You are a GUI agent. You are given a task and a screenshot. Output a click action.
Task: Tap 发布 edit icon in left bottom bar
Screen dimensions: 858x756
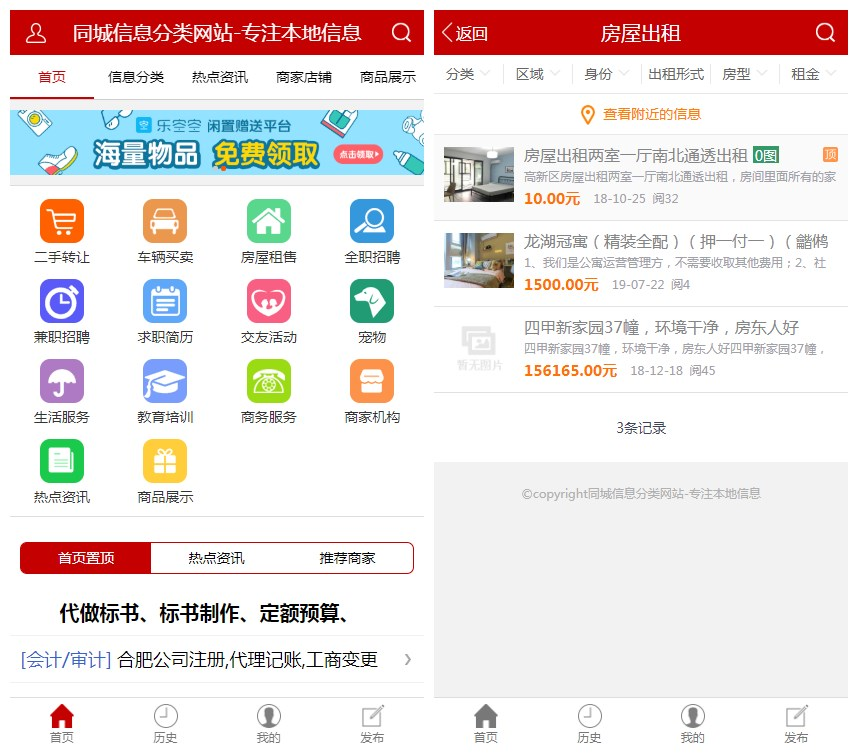pyautogui.click(x=372, y=716)
